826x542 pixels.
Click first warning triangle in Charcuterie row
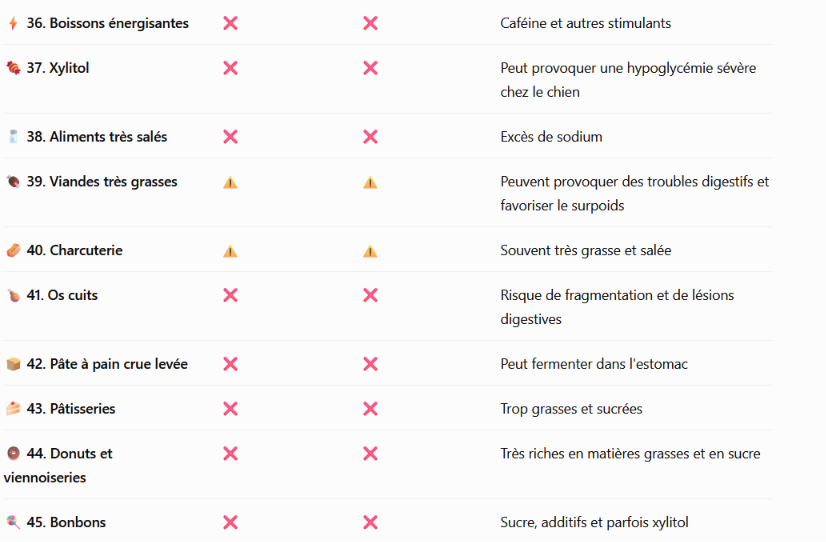coord(230,251)
